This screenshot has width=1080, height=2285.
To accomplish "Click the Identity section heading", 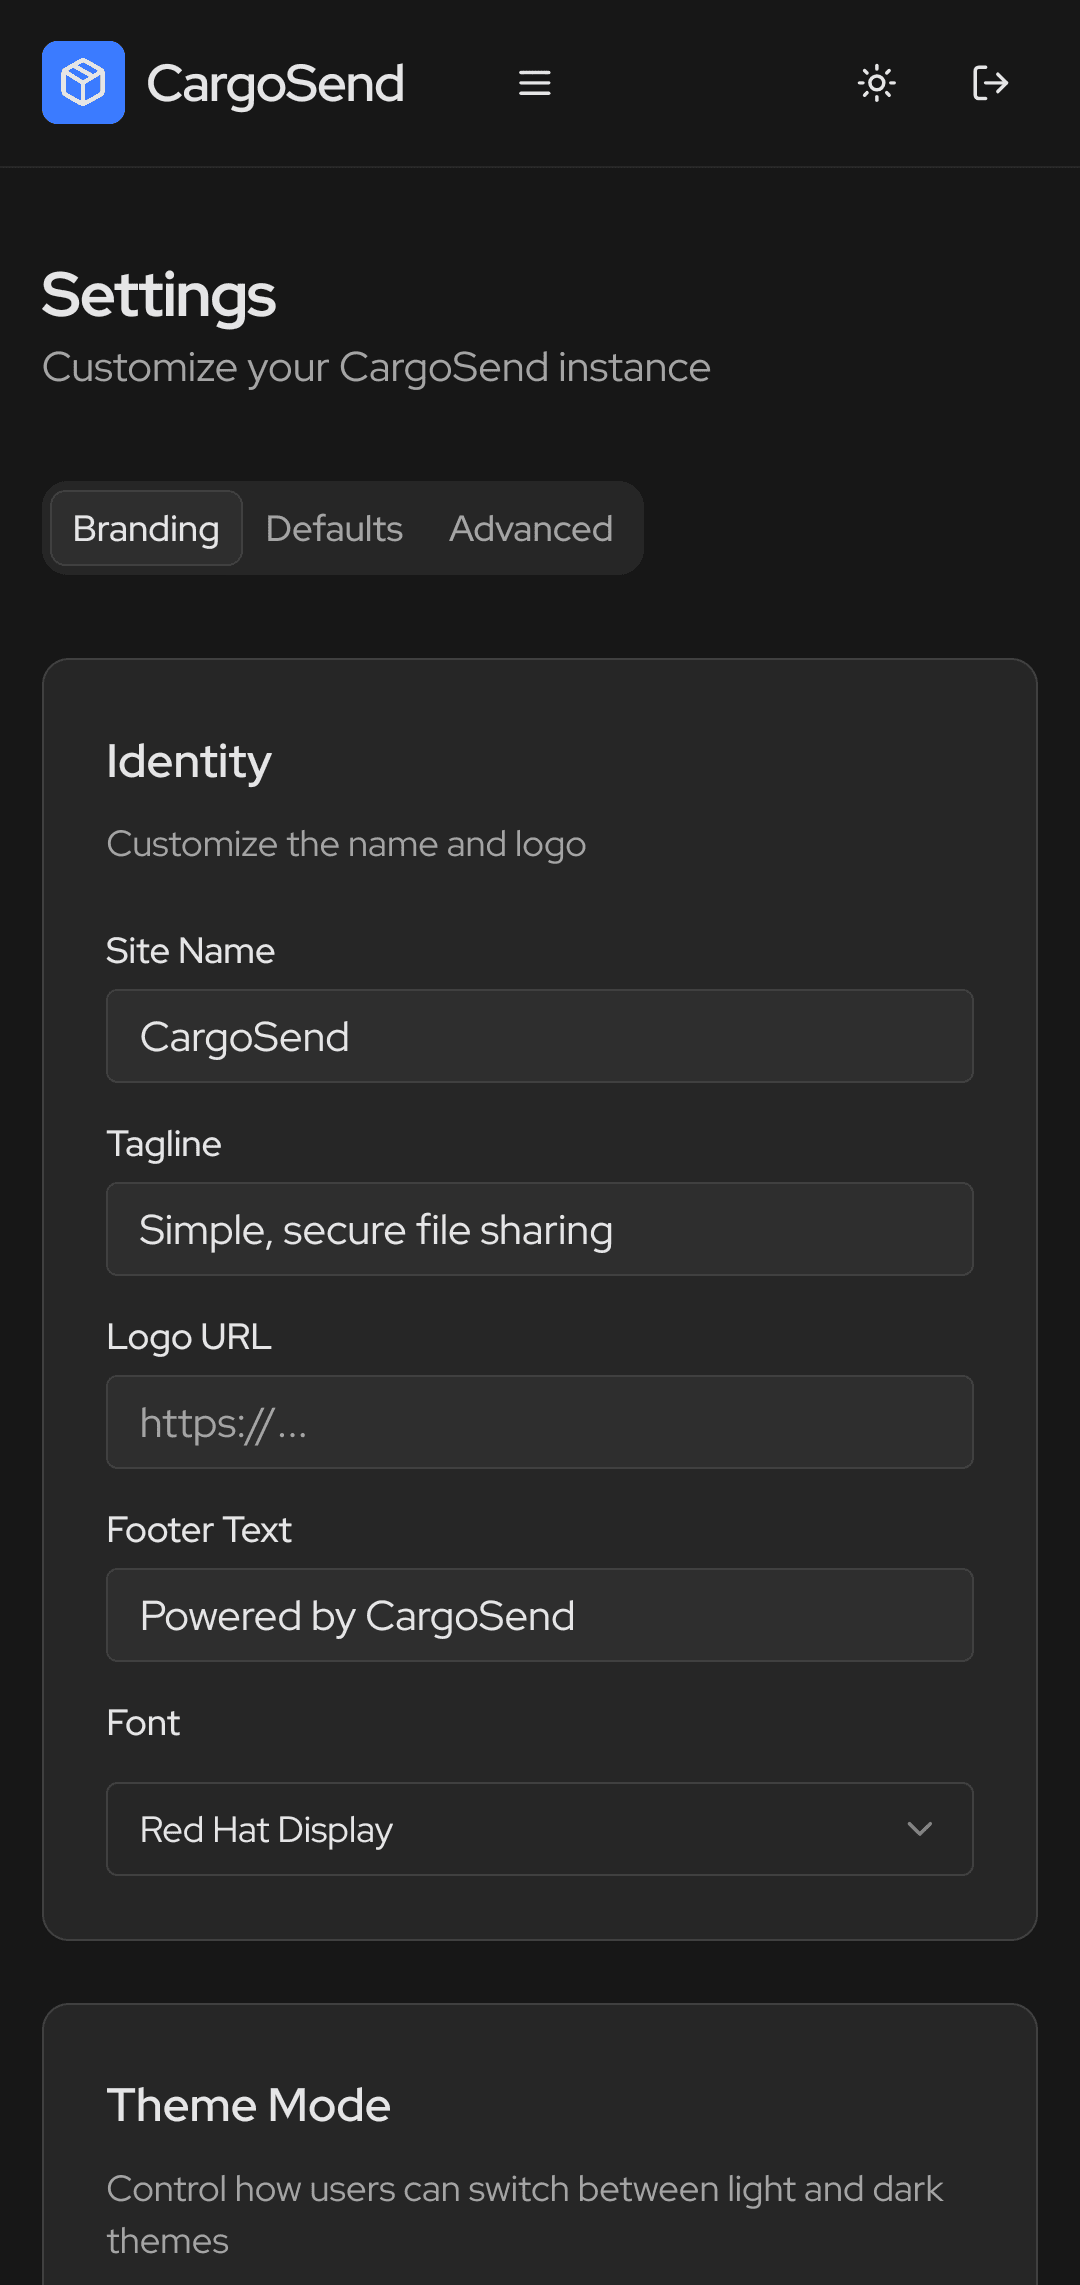I will (x=189, y=762).
